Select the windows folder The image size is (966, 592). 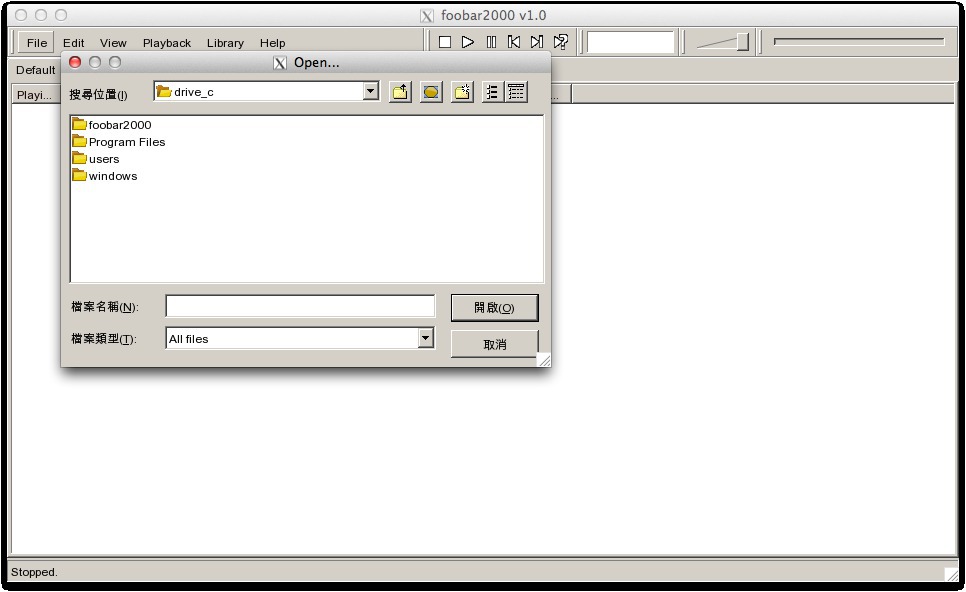[x=105, y=176]
